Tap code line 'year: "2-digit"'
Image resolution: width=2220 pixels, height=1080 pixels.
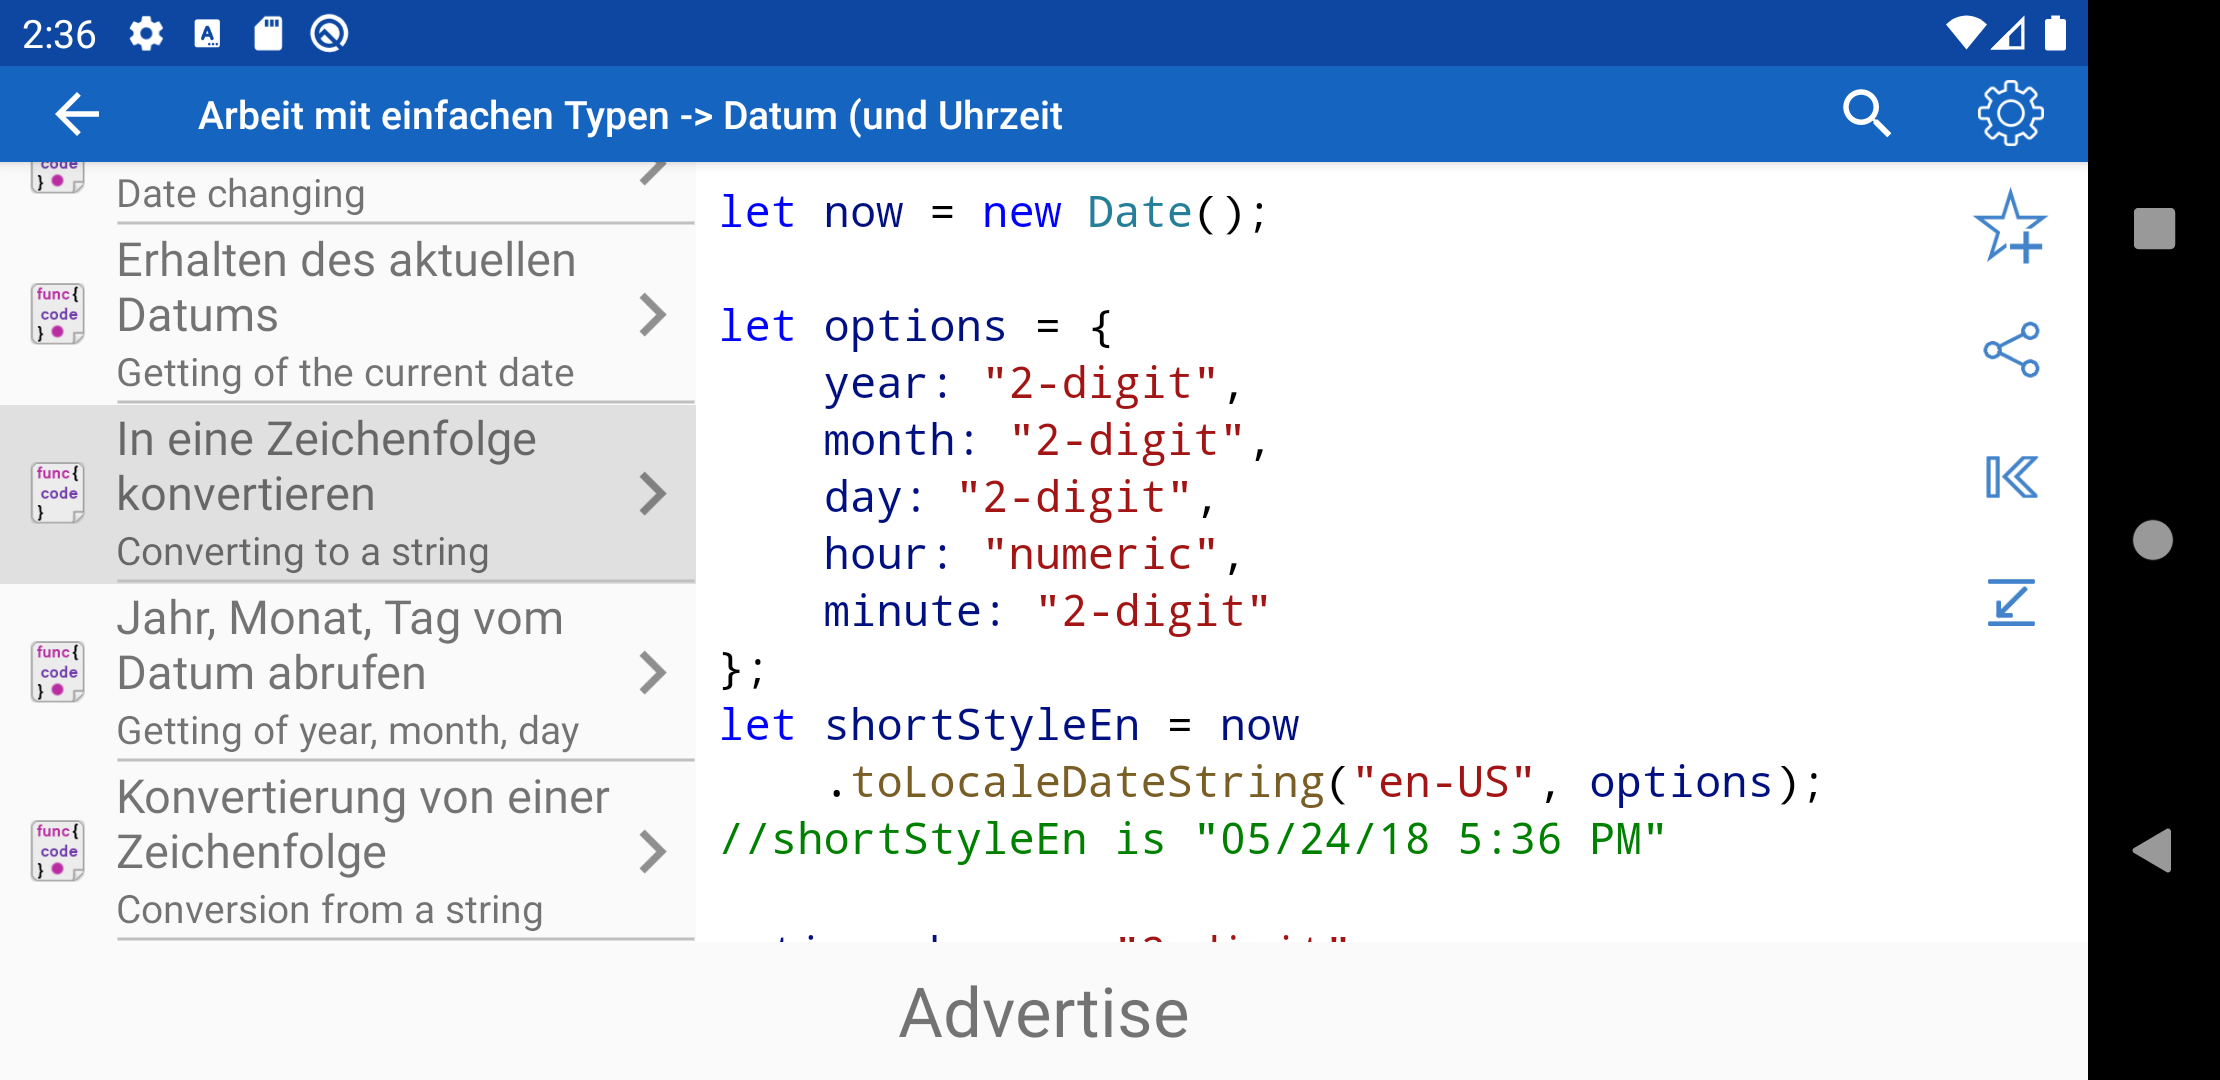[x=1032, y=384]
